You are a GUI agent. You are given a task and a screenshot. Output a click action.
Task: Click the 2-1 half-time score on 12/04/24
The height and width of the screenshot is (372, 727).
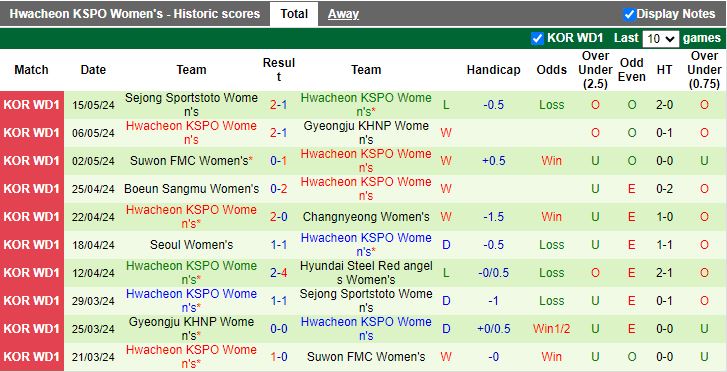pyautogui.click(x=664, y=273)
